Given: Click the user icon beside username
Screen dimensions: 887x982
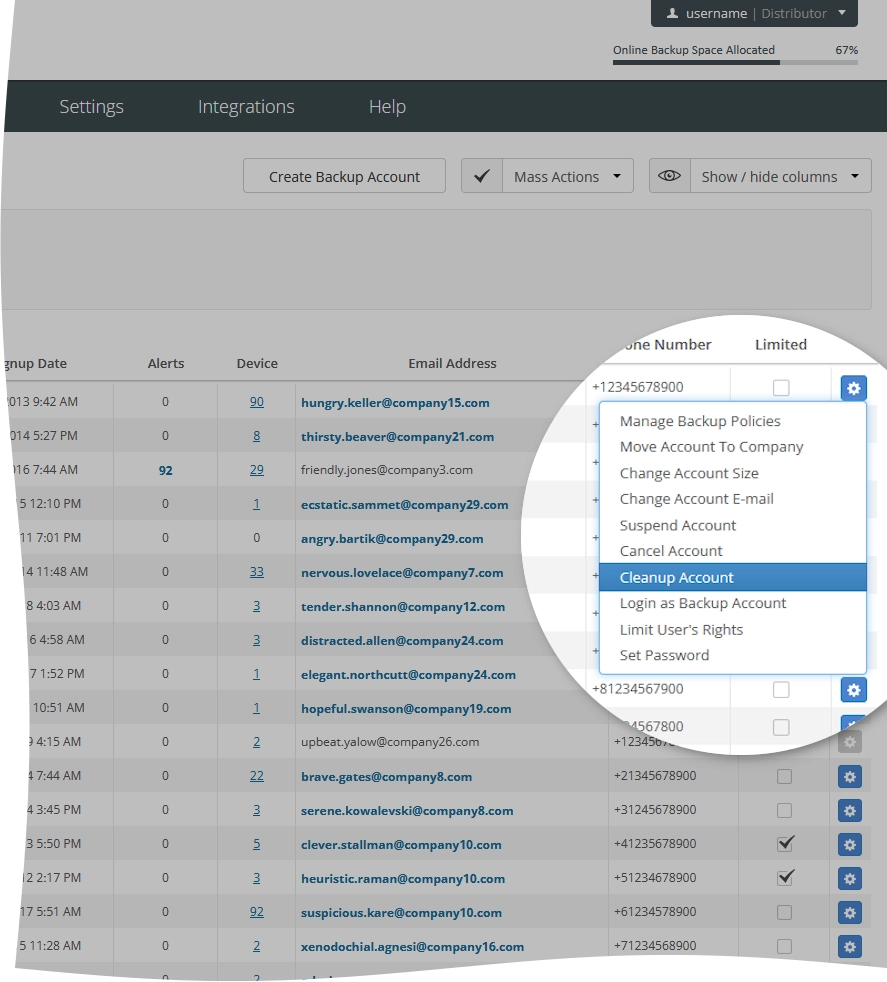Looking at the screenshot, I should (672, 13).
